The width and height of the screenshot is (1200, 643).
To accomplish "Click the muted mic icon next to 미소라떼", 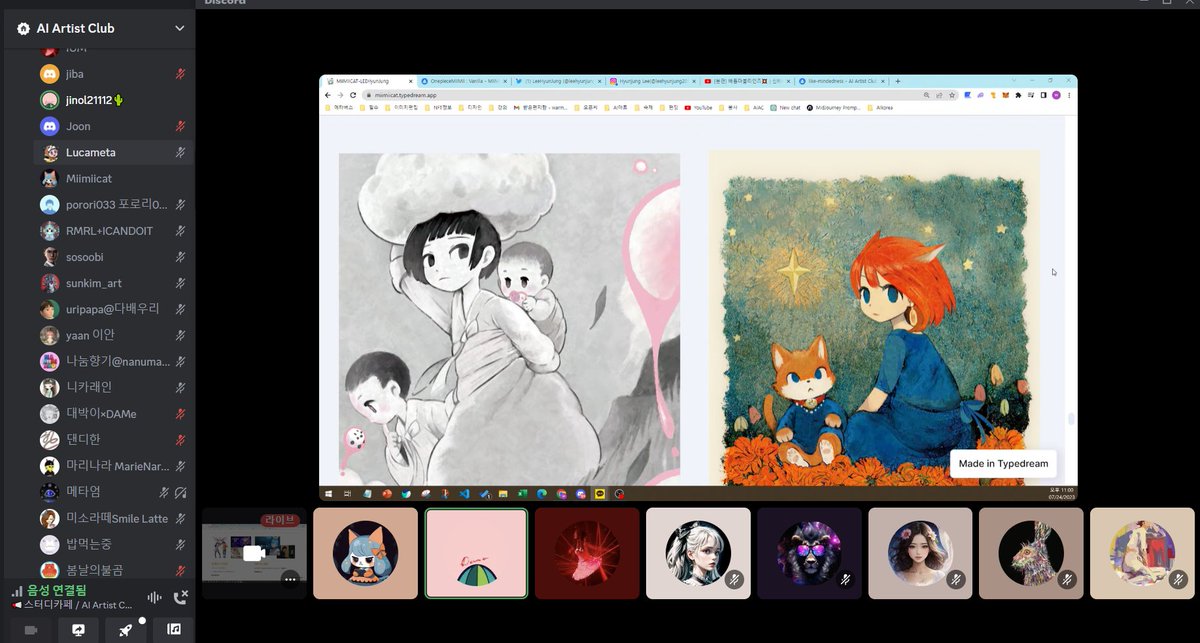I will tap(181, 518).
